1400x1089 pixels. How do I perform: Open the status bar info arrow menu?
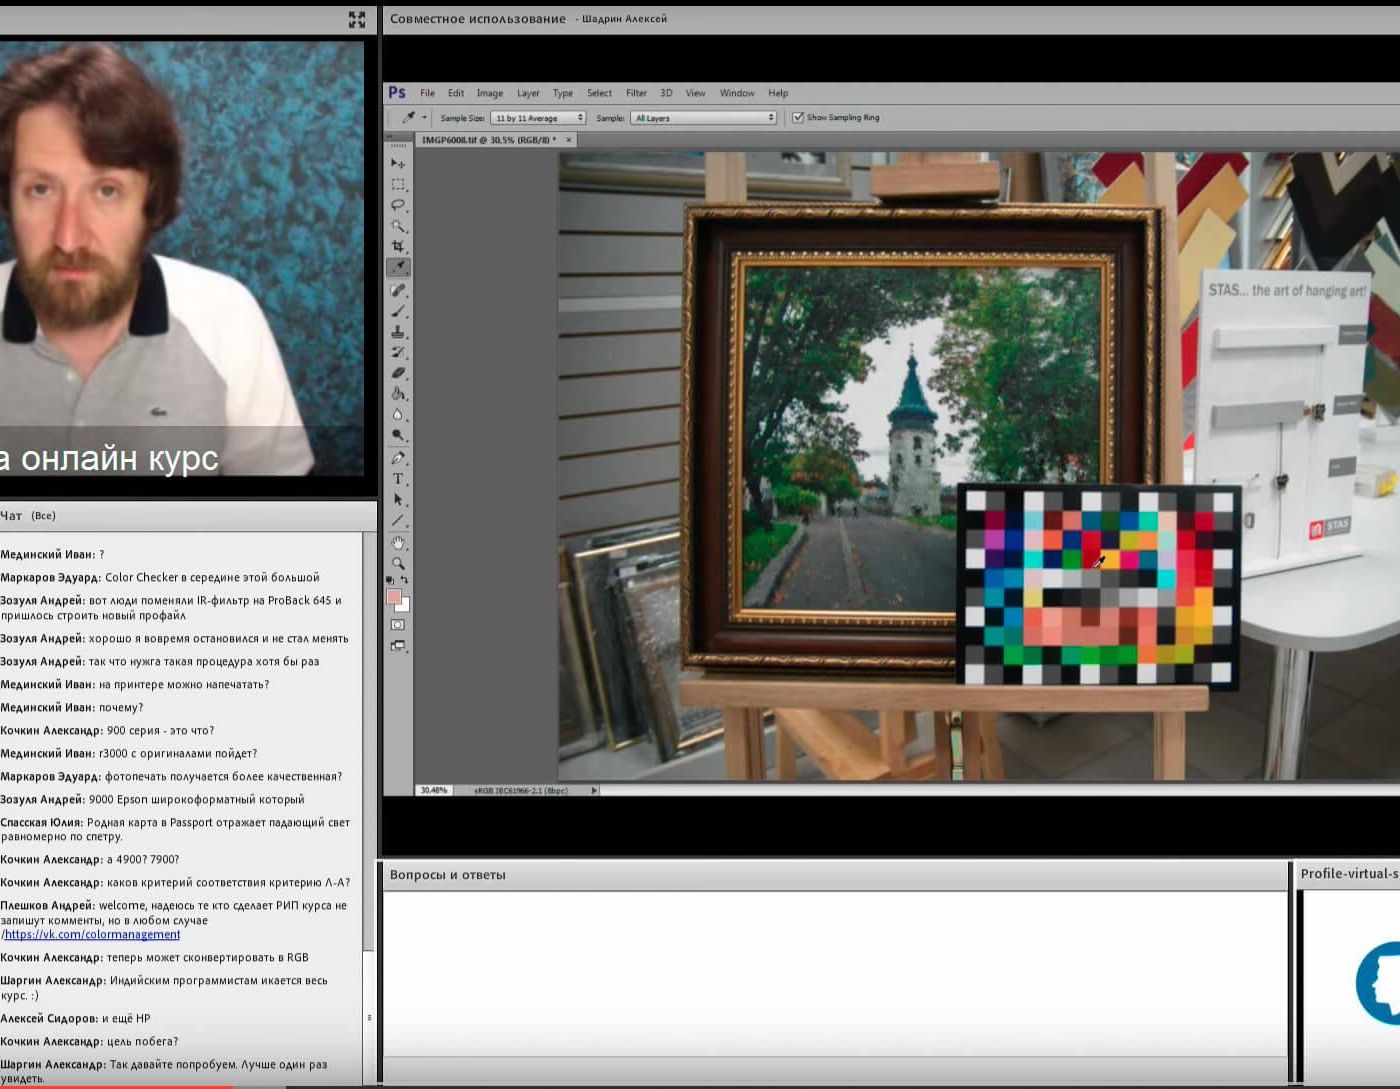click(594, 790)
